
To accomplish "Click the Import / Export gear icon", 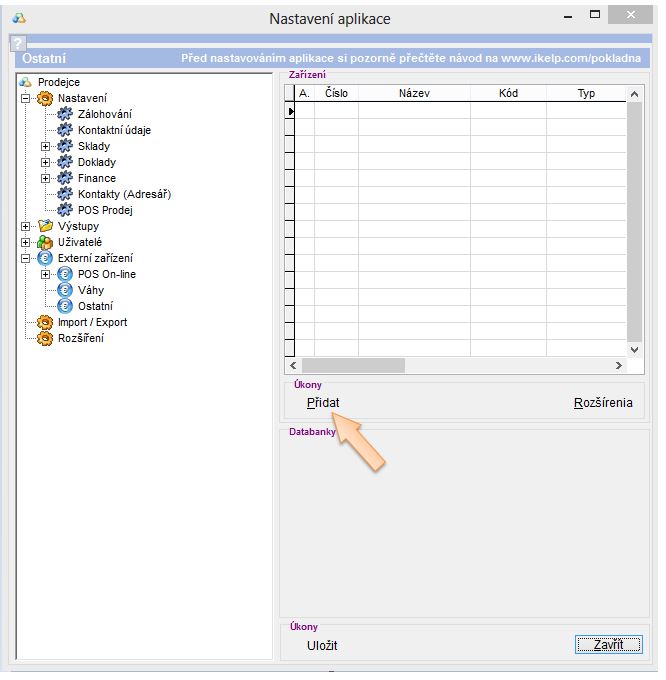I will (x=45, y=323).
